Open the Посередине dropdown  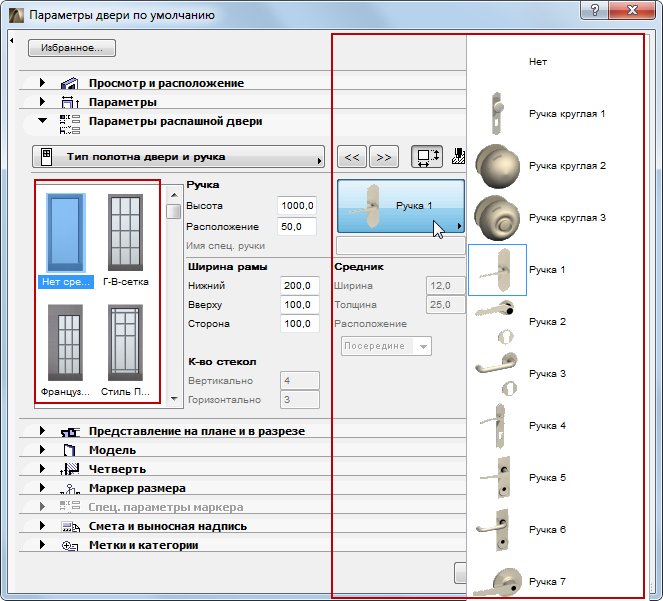(386, 346)
